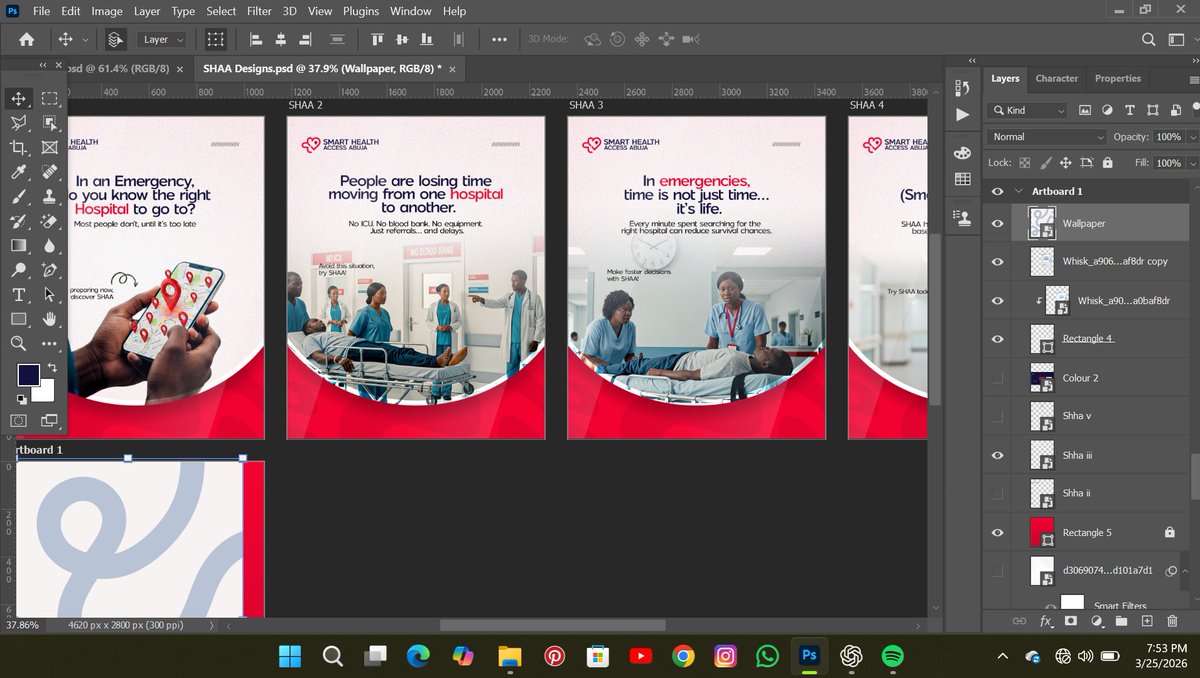The image size is (1200, 678).
Task: Select the Polygonal Lasso tool
Action: (x=18, y=123)
